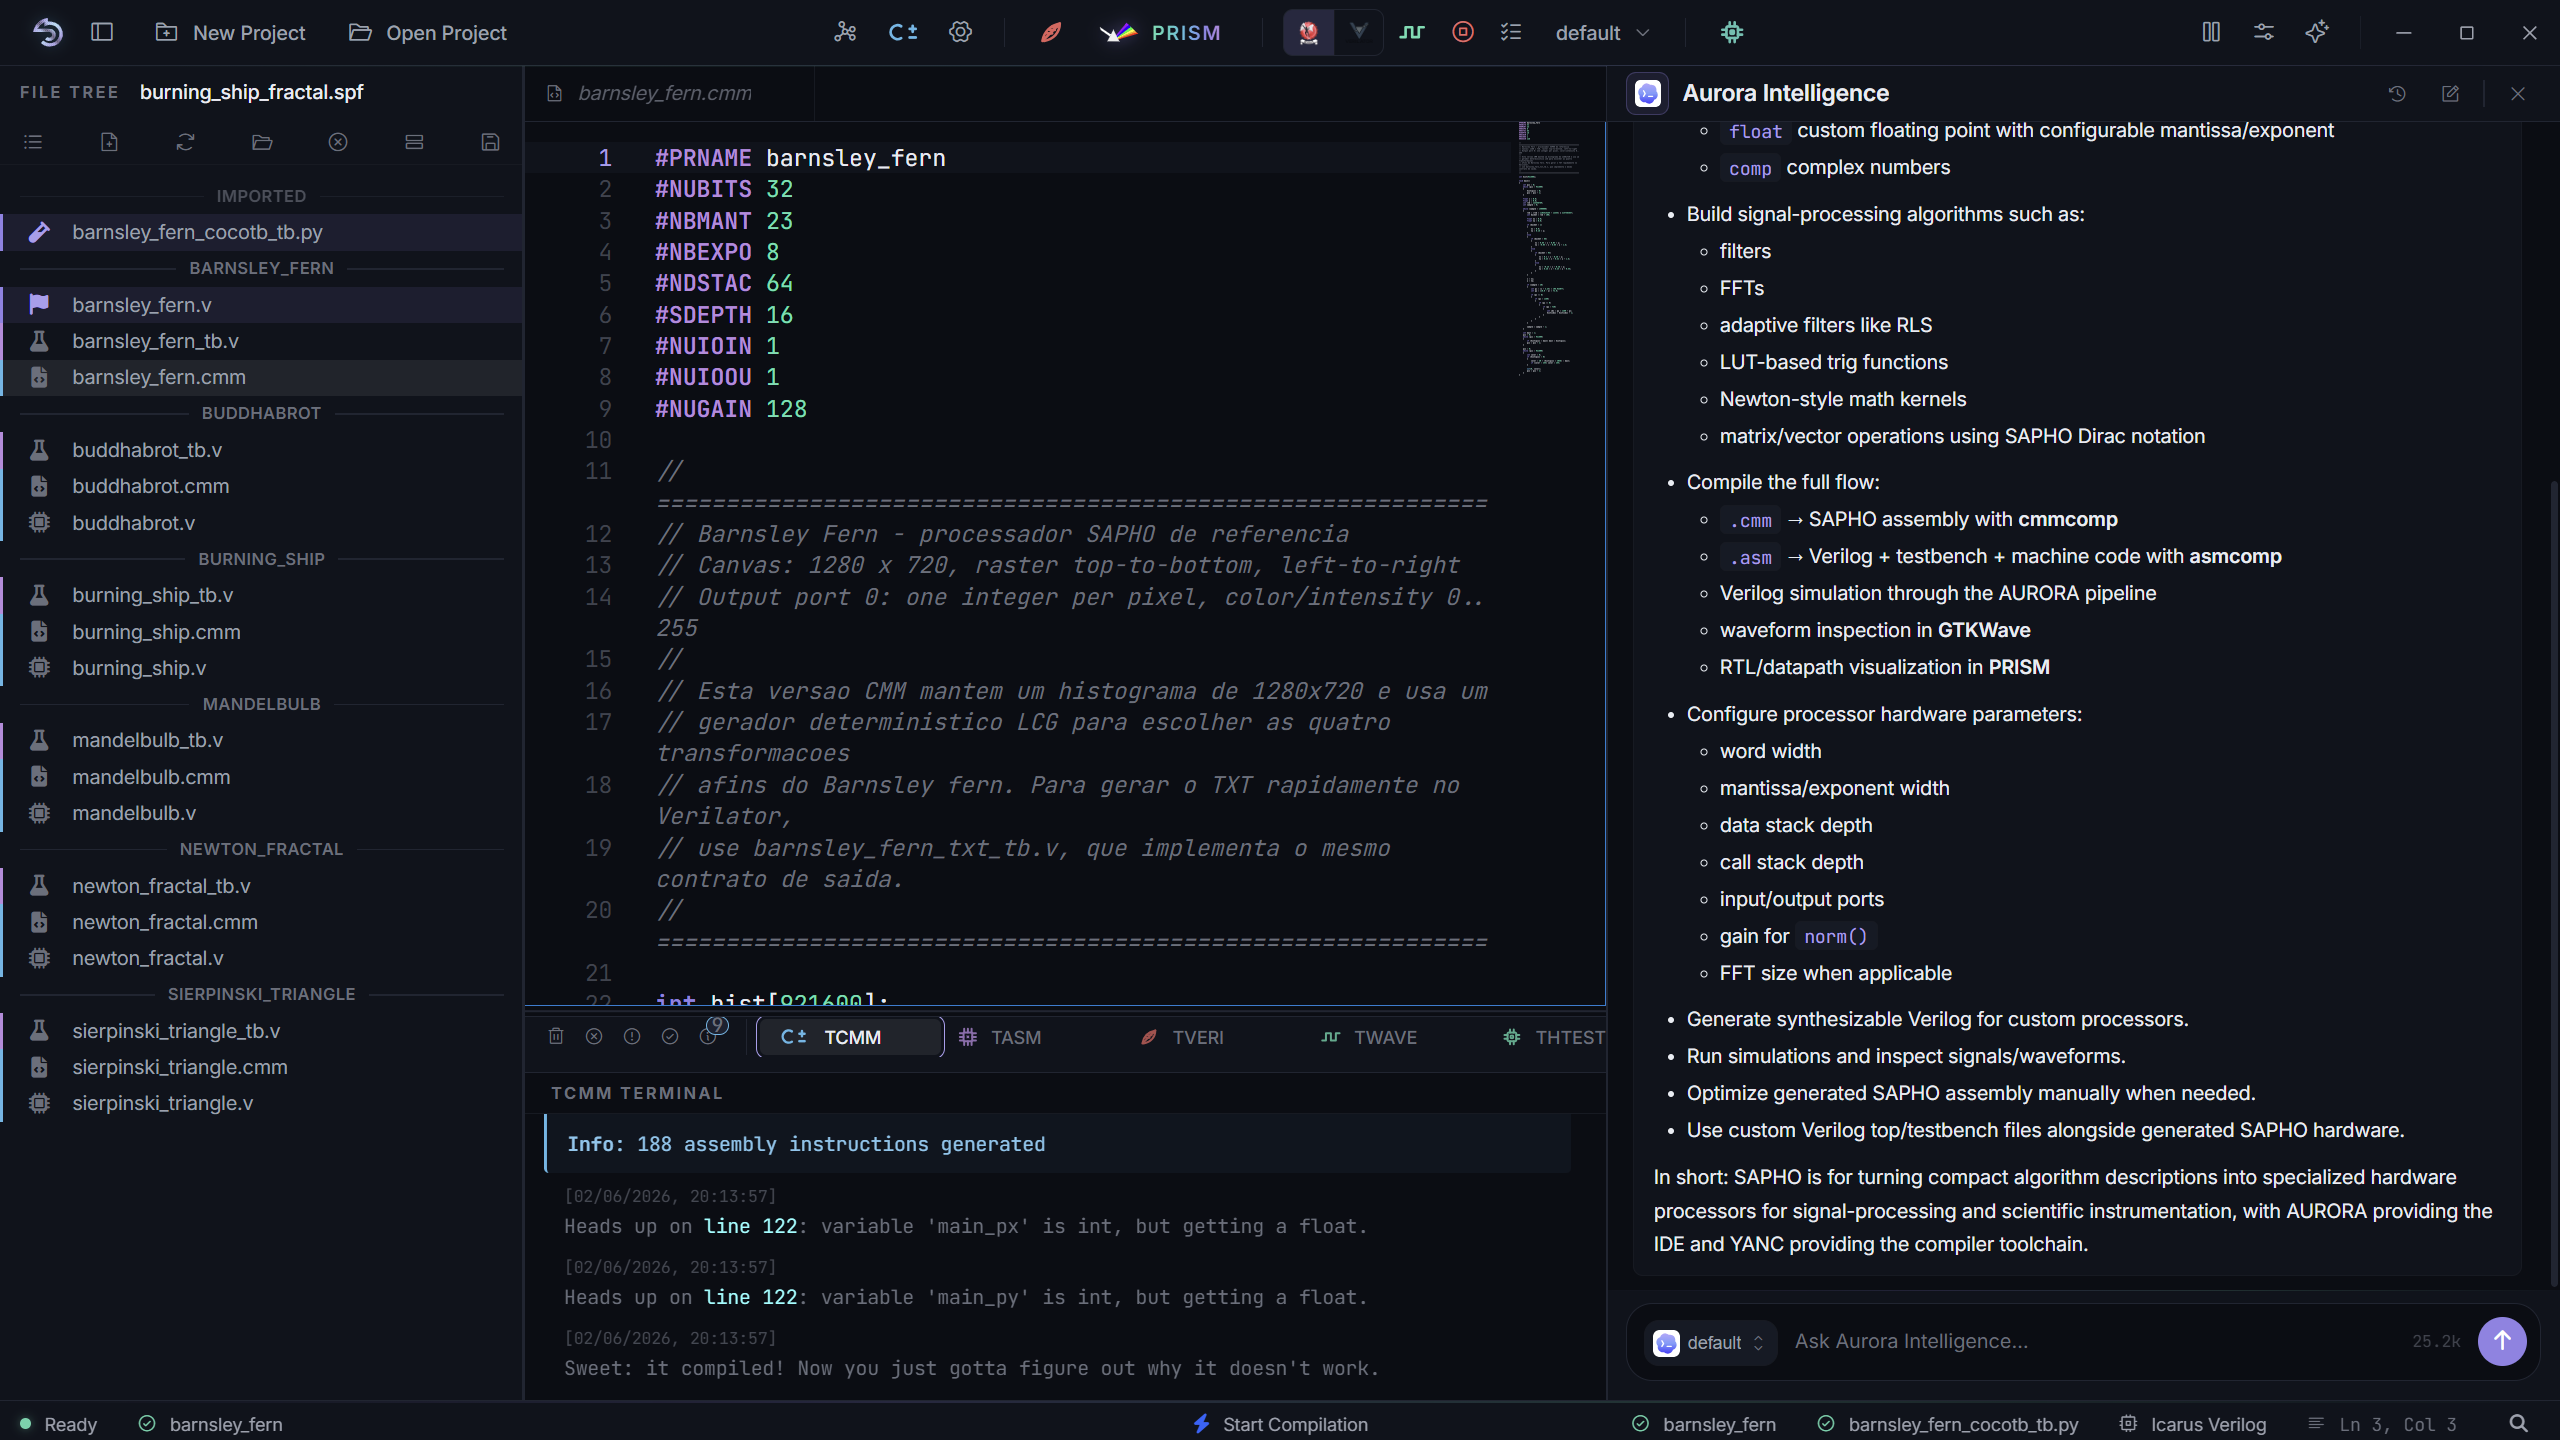Open buddhabrot.cmm in file tree
This screenshot has height=1440, width=2560.
pyautogui.click(x=262, y=486)
